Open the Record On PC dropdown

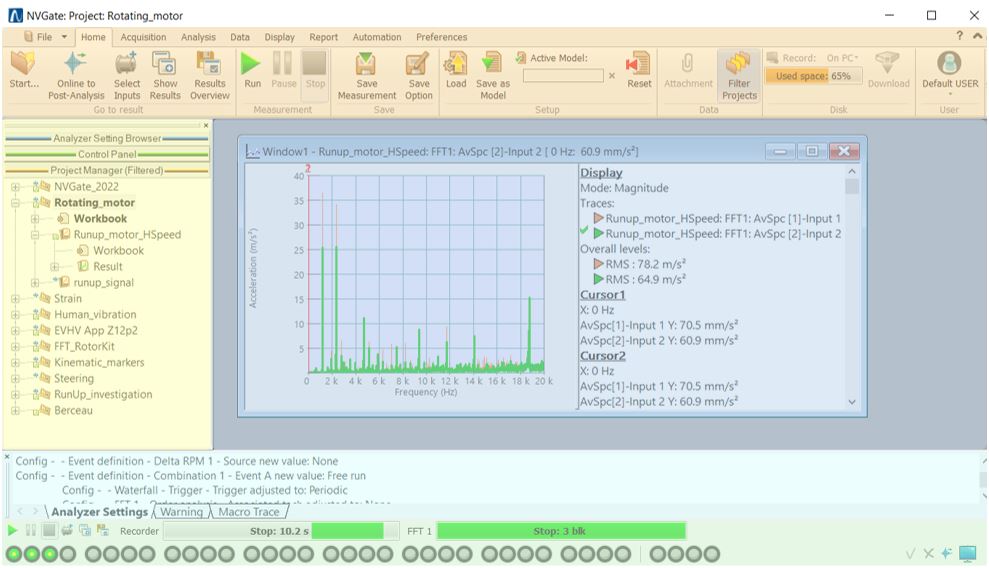843,58
